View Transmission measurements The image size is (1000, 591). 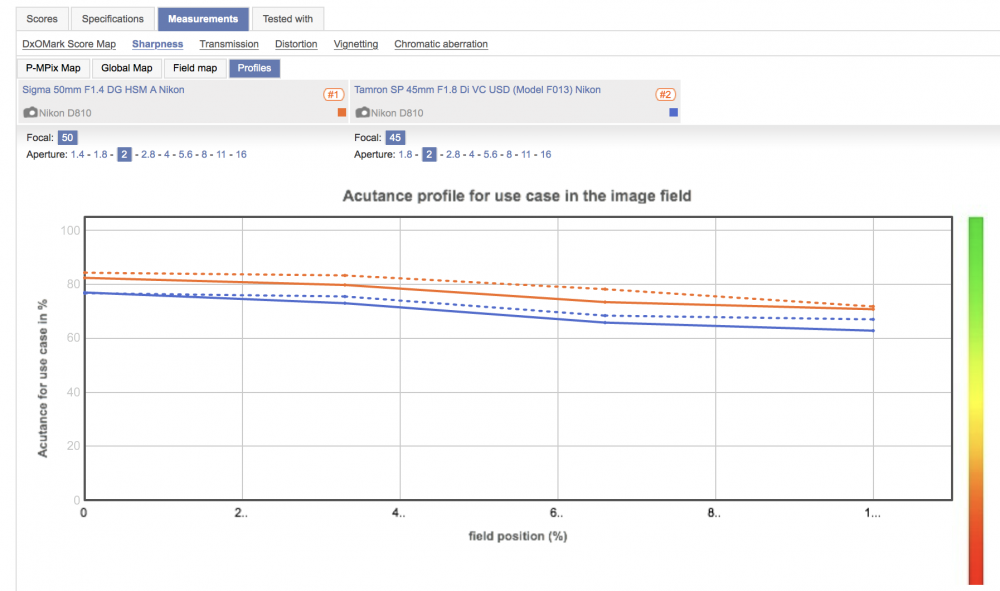229,44
